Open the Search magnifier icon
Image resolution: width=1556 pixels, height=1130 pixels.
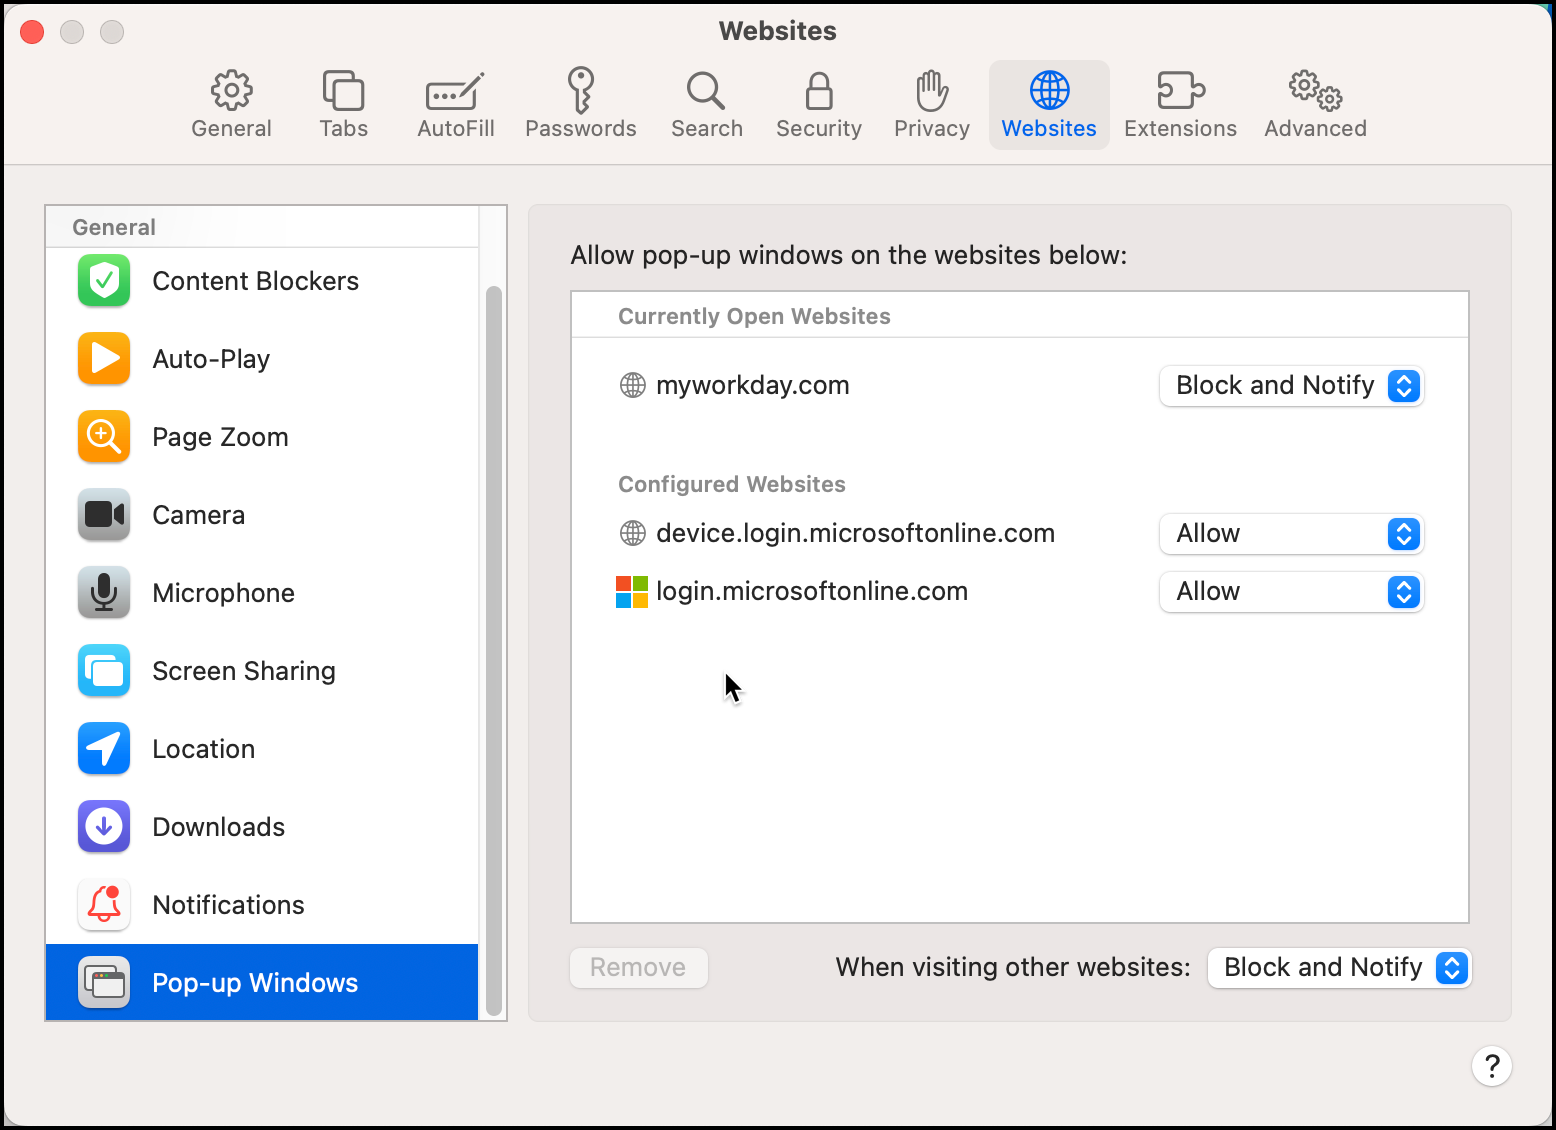(x=706, y=90)
